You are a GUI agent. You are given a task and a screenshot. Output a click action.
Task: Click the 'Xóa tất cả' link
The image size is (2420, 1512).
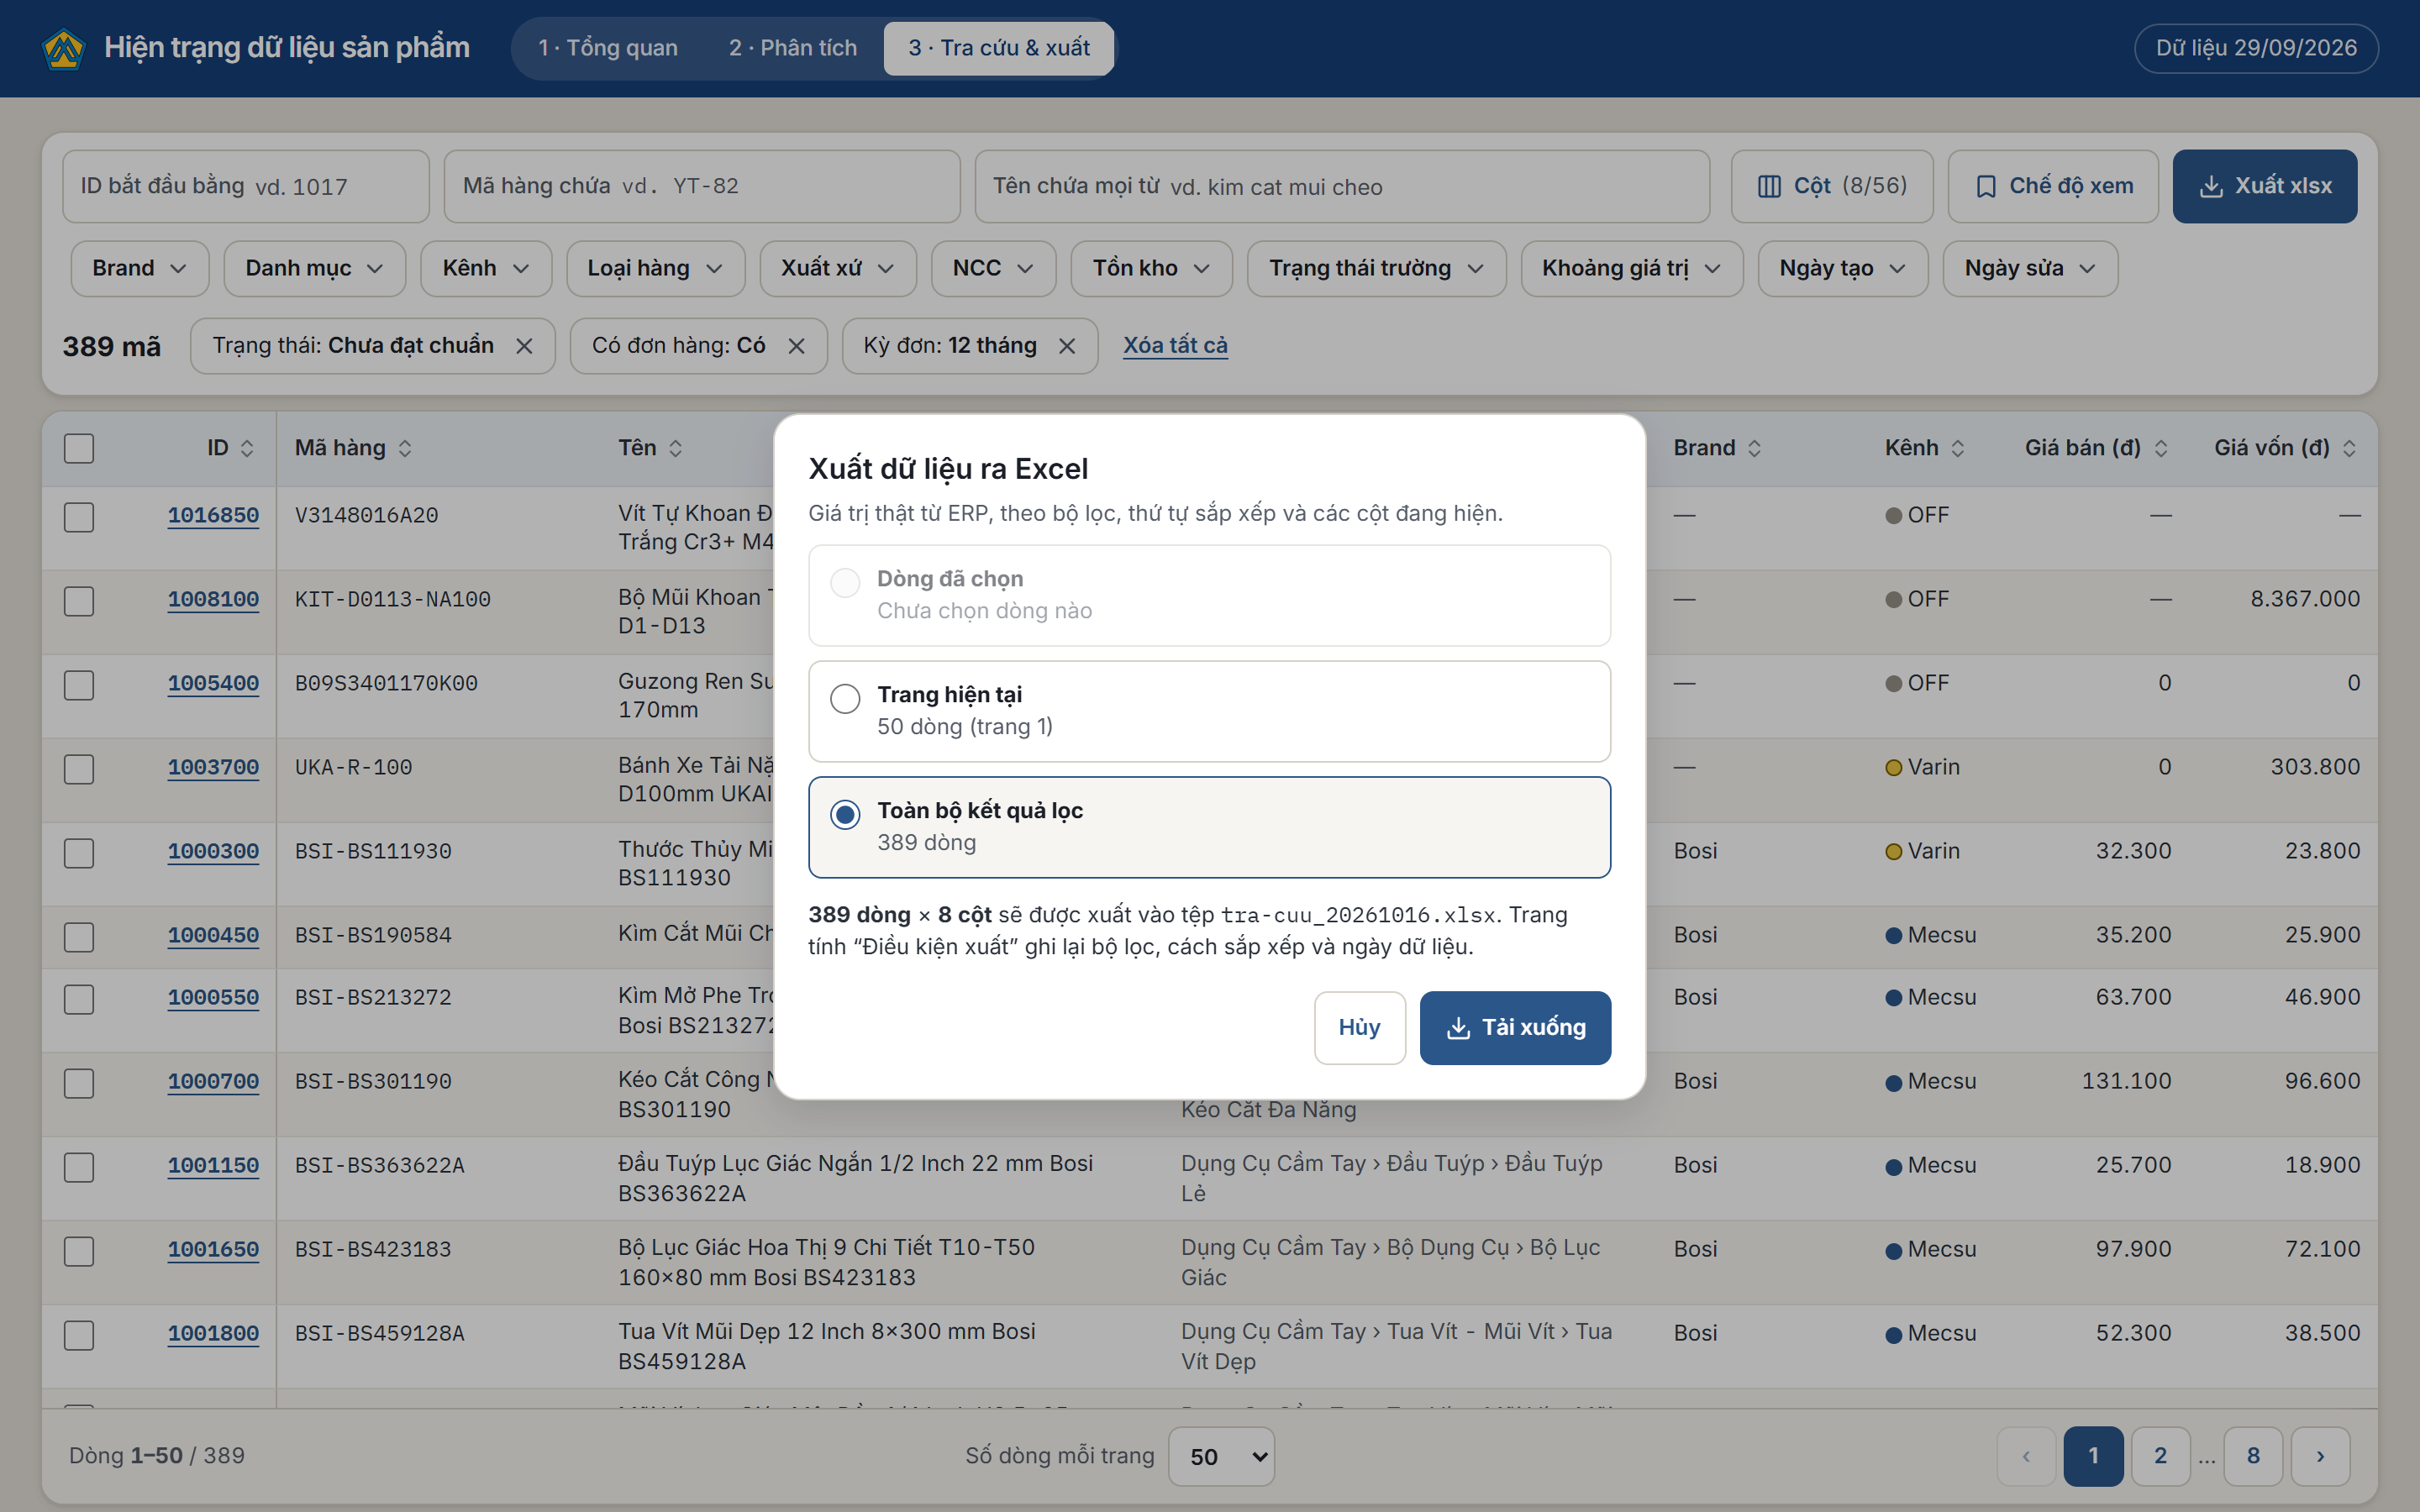coord(1175,345)
